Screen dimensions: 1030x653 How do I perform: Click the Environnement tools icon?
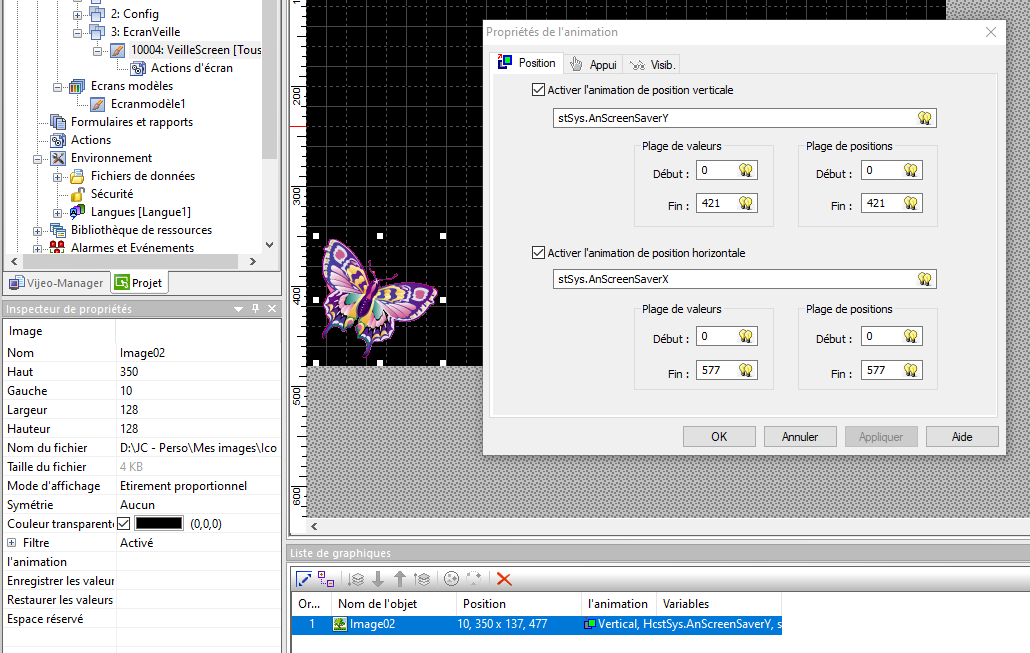(x=57, y=158)
